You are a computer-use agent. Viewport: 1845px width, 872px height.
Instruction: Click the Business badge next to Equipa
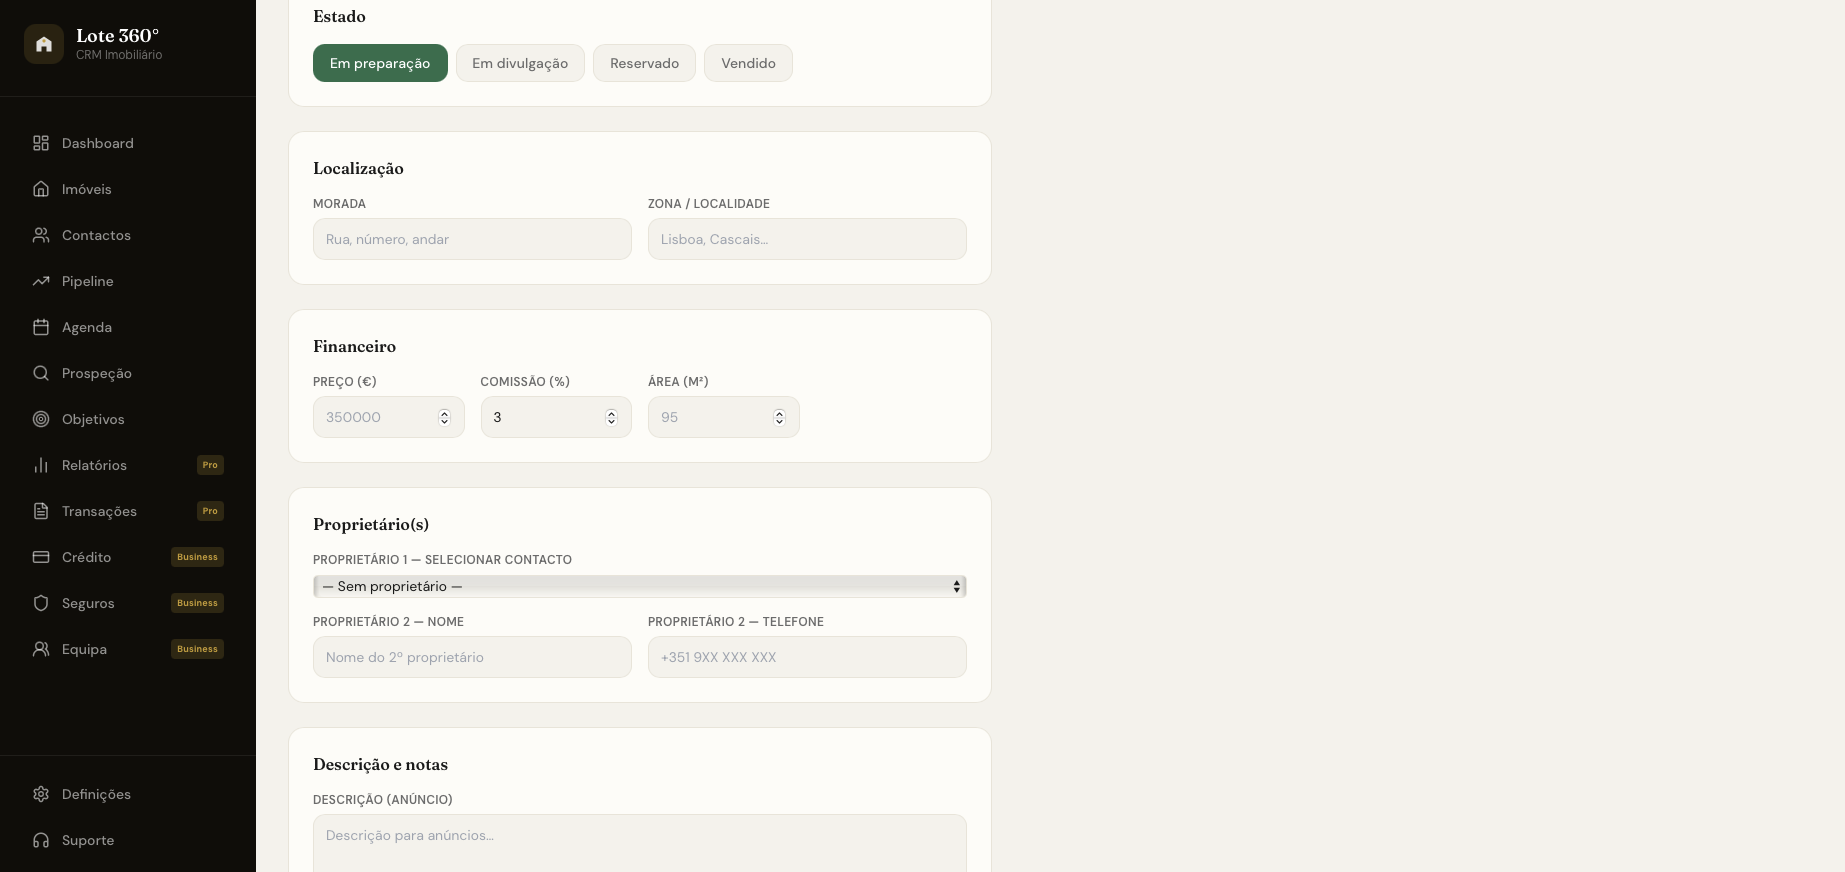click(x=197, y=649)
